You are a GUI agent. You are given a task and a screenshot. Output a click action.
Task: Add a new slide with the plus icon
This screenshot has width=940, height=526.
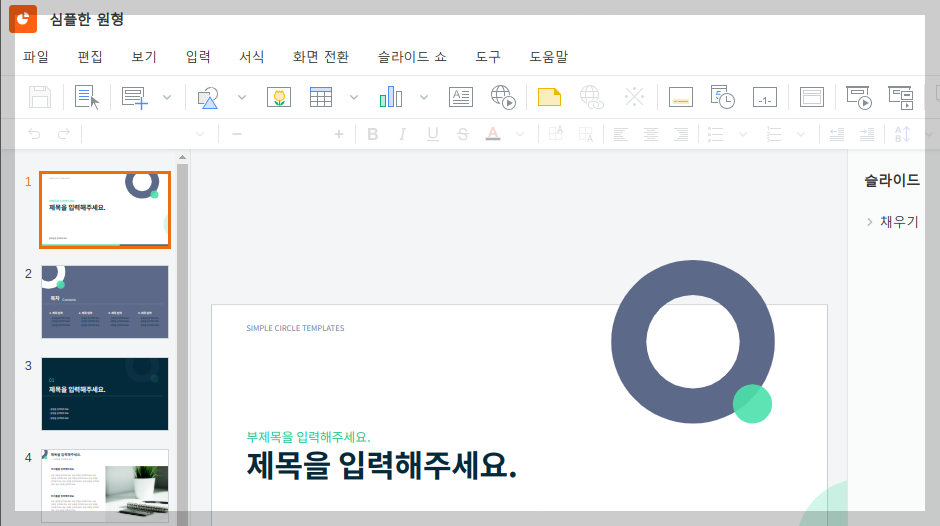click(x=134, y=97)
